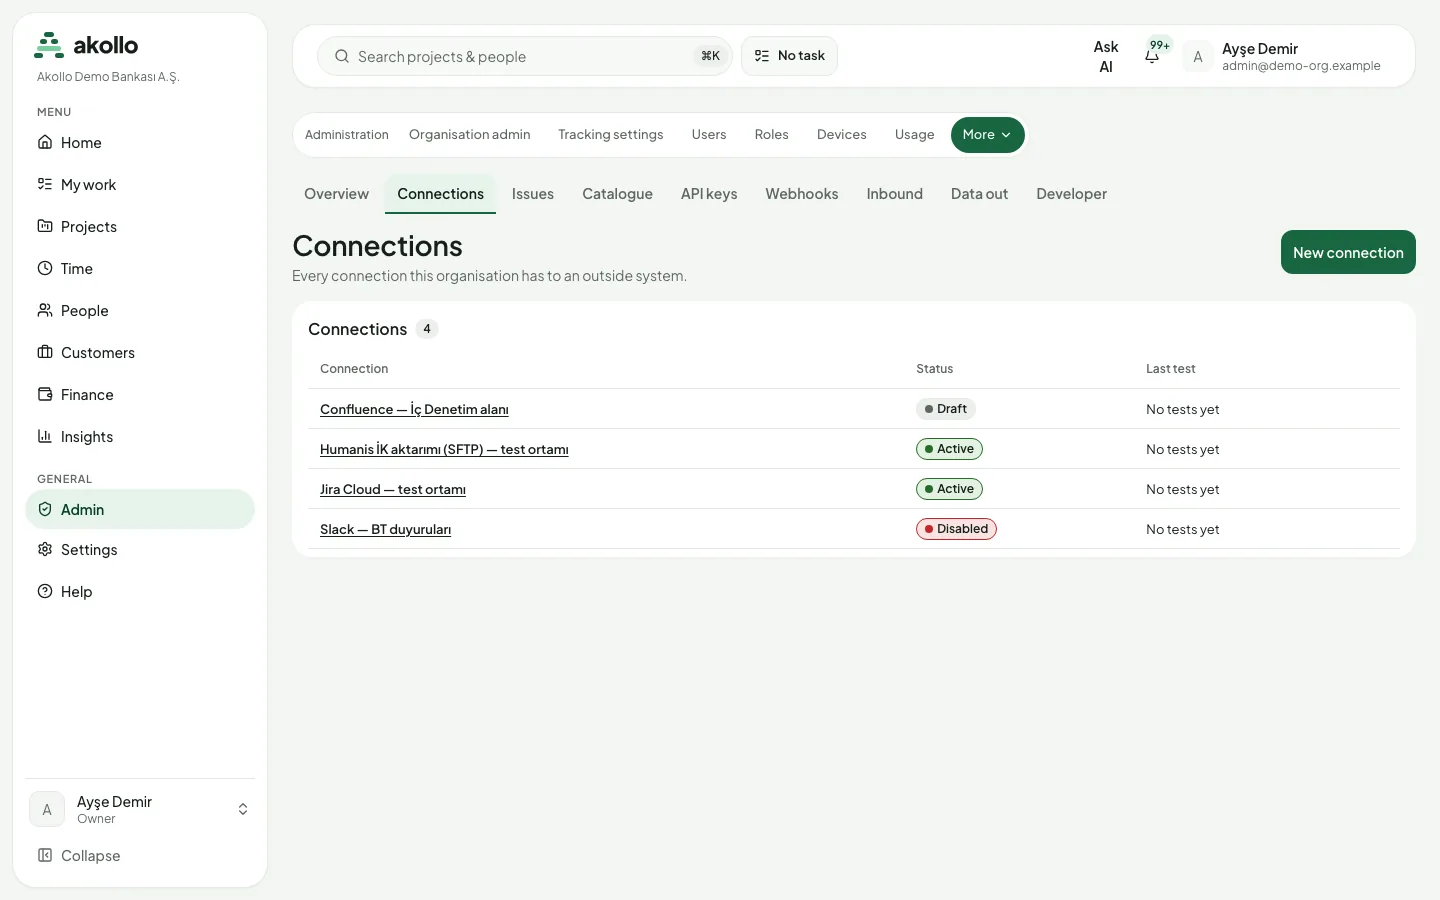Switch to the Issues tab
This screenshot has width=1440, height=900.
[533, 194]
